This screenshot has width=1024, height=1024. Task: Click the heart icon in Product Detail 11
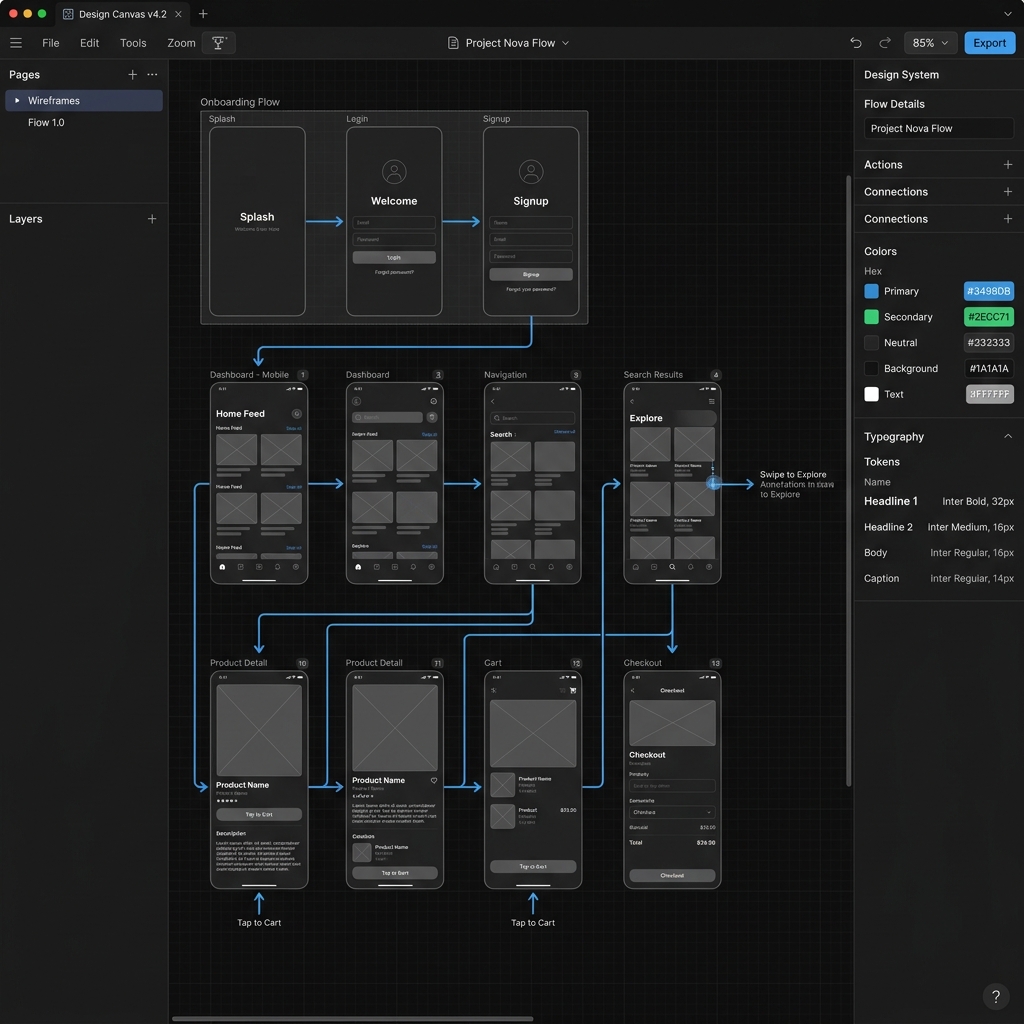click(434, 780)
